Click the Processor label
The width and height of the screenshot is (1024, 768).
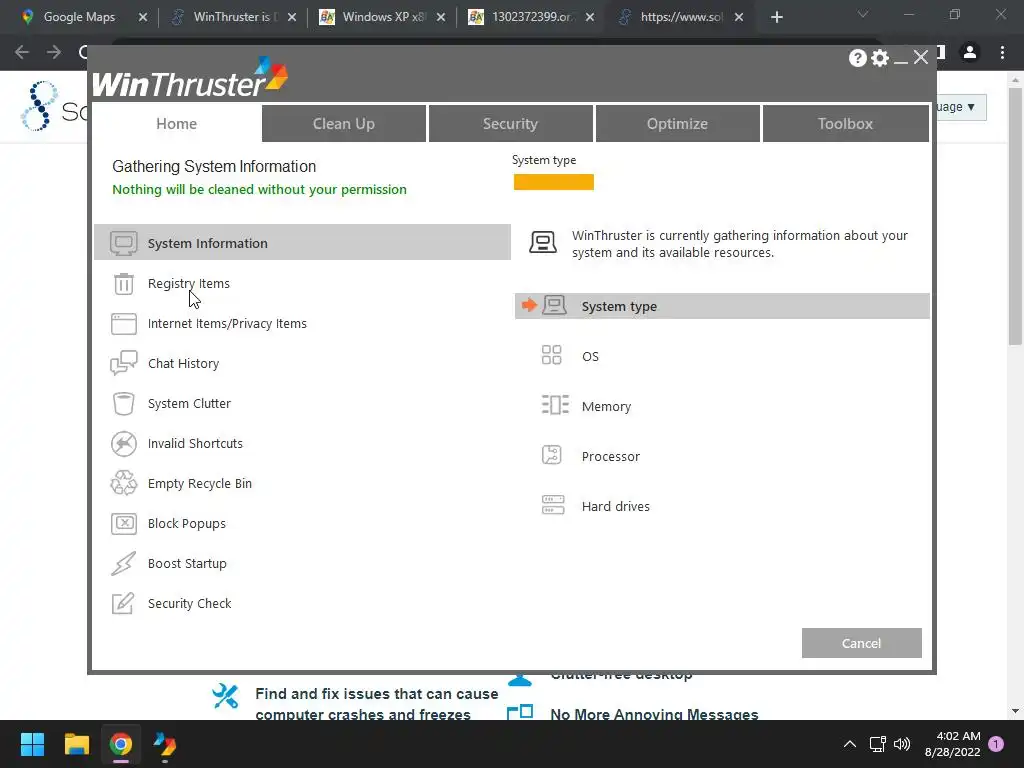(x=611, y=456)
